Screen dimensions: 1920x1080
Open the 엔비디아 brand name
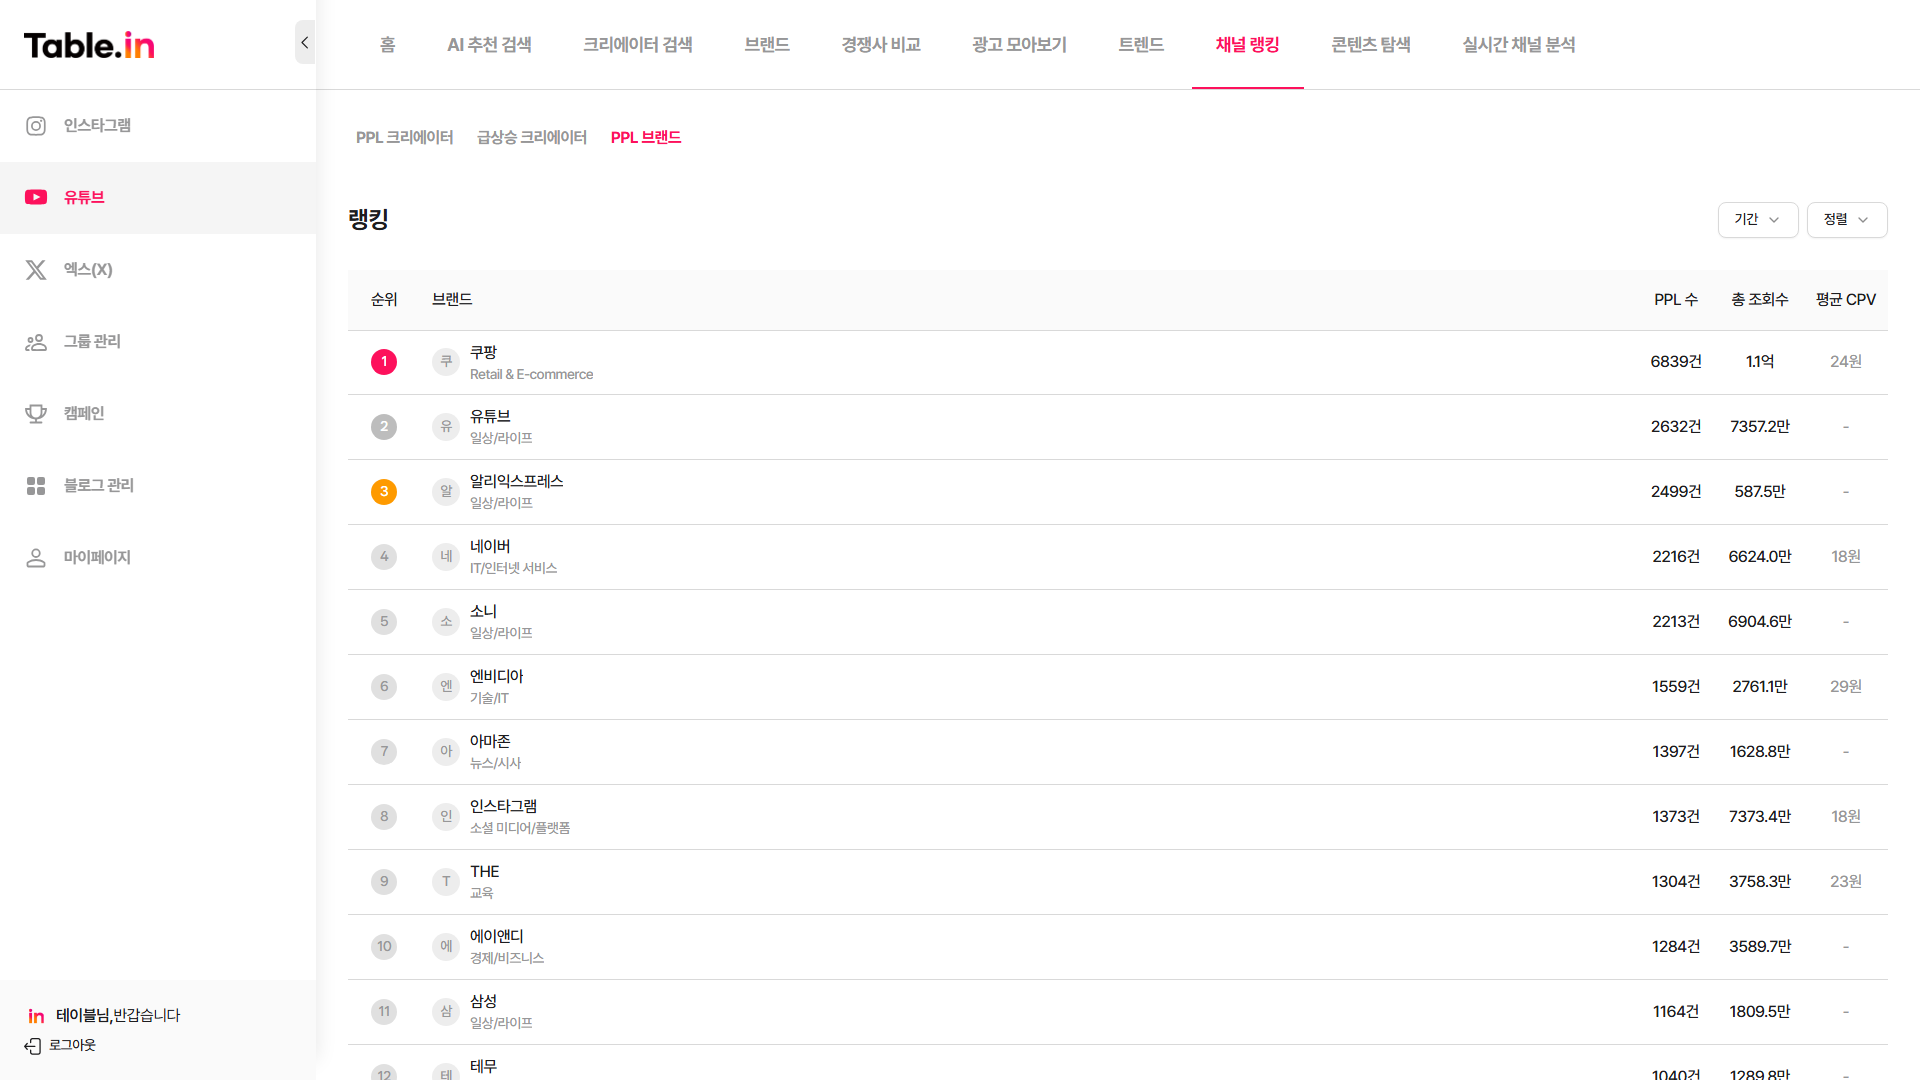[x=497, y=676]
